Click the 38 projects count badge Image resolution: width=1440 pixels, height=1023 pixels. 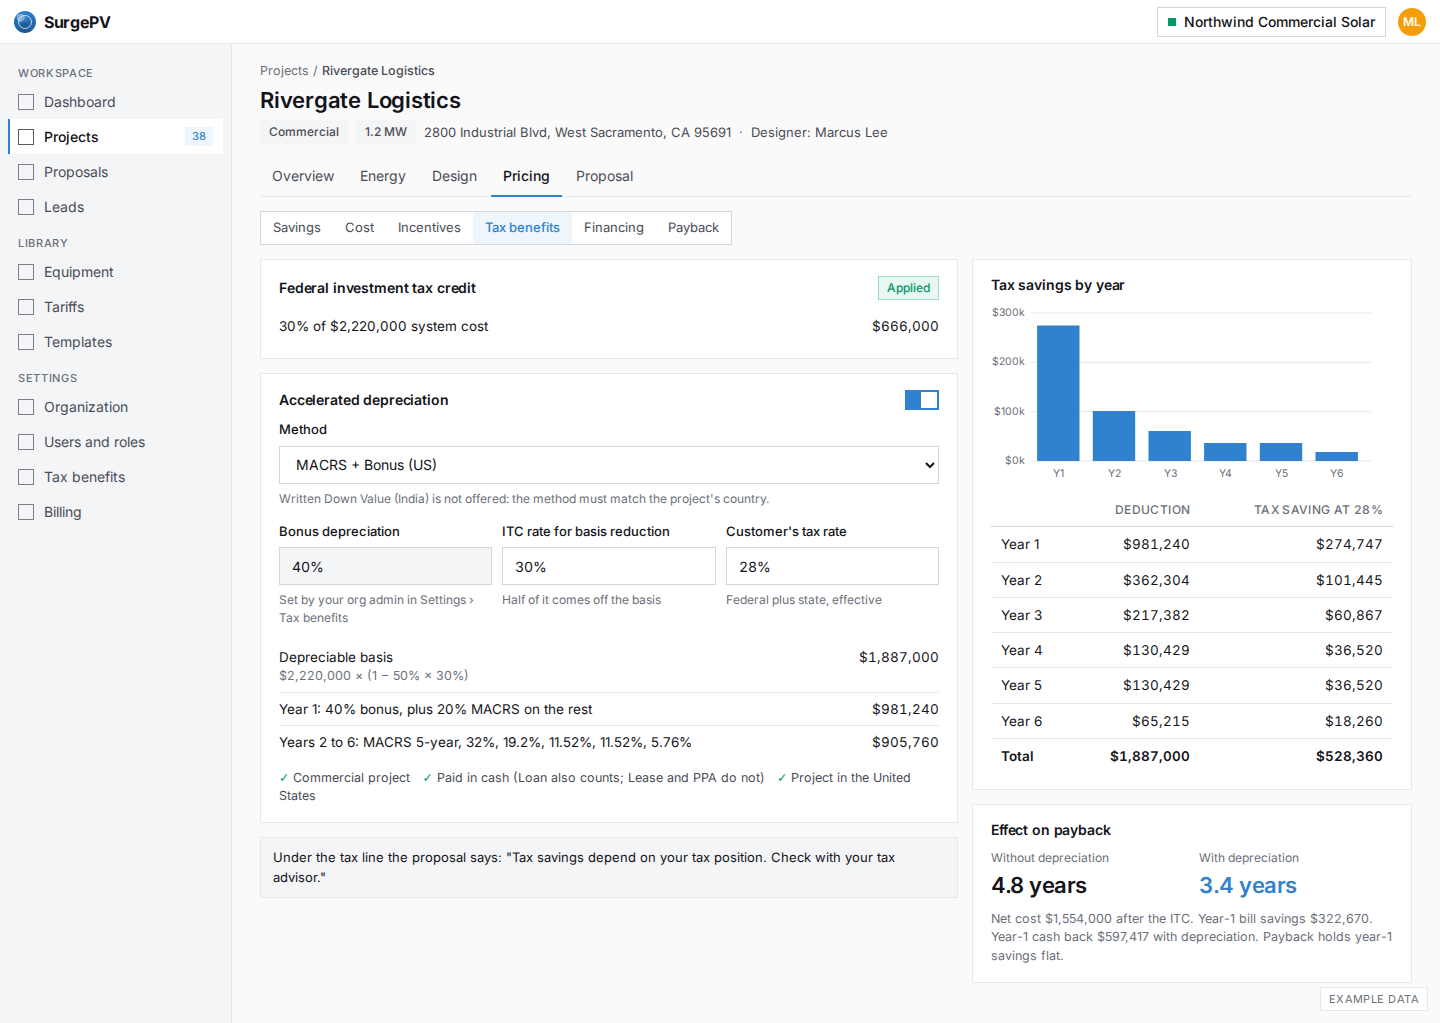[x=199, y=137]
